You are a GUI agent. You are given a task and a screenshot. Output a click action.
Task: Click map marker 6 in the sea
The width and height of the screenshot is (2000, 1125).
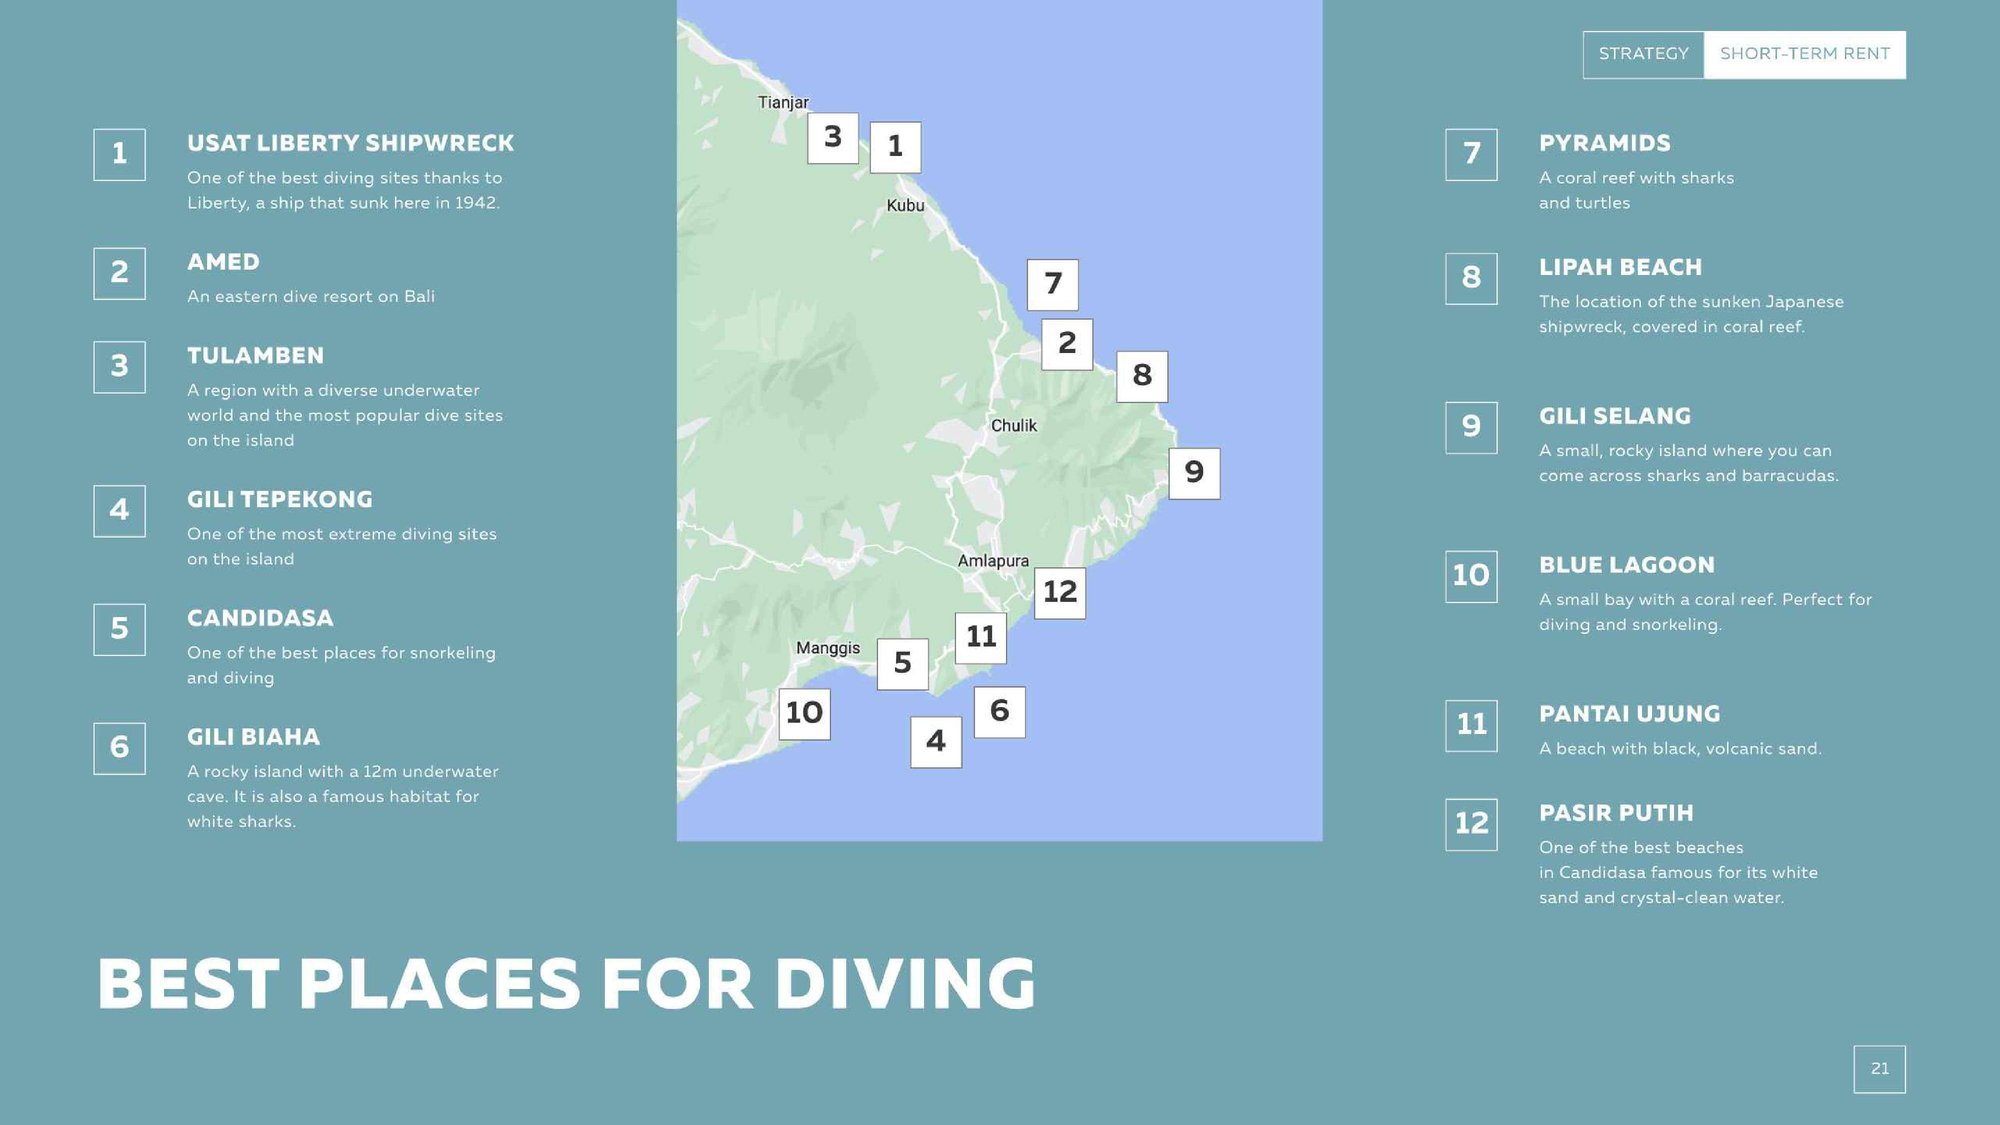point(999,712)
